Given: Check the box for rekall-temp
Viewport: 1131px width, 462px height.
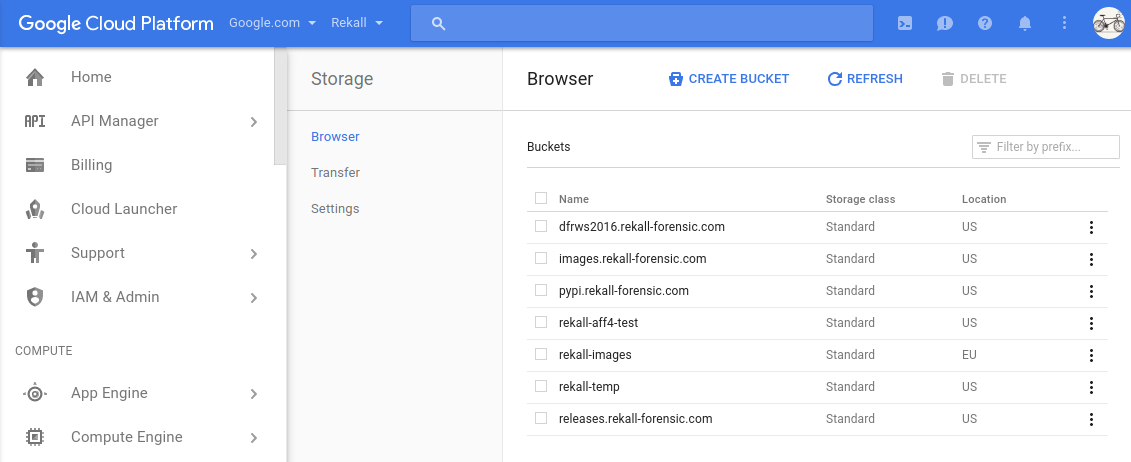Looking at the screenshot, I should 541,386.
